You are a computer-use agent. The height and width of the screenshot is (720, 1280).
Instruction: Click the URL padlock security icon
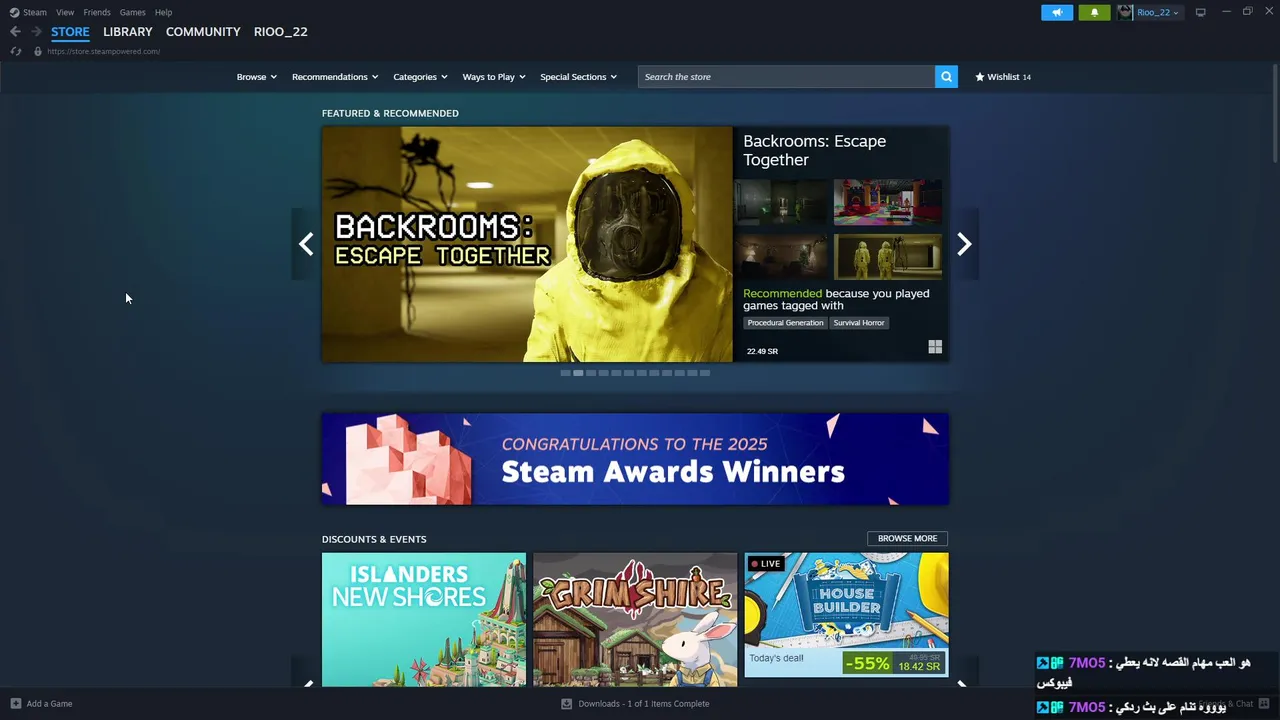tap(38, 51)
